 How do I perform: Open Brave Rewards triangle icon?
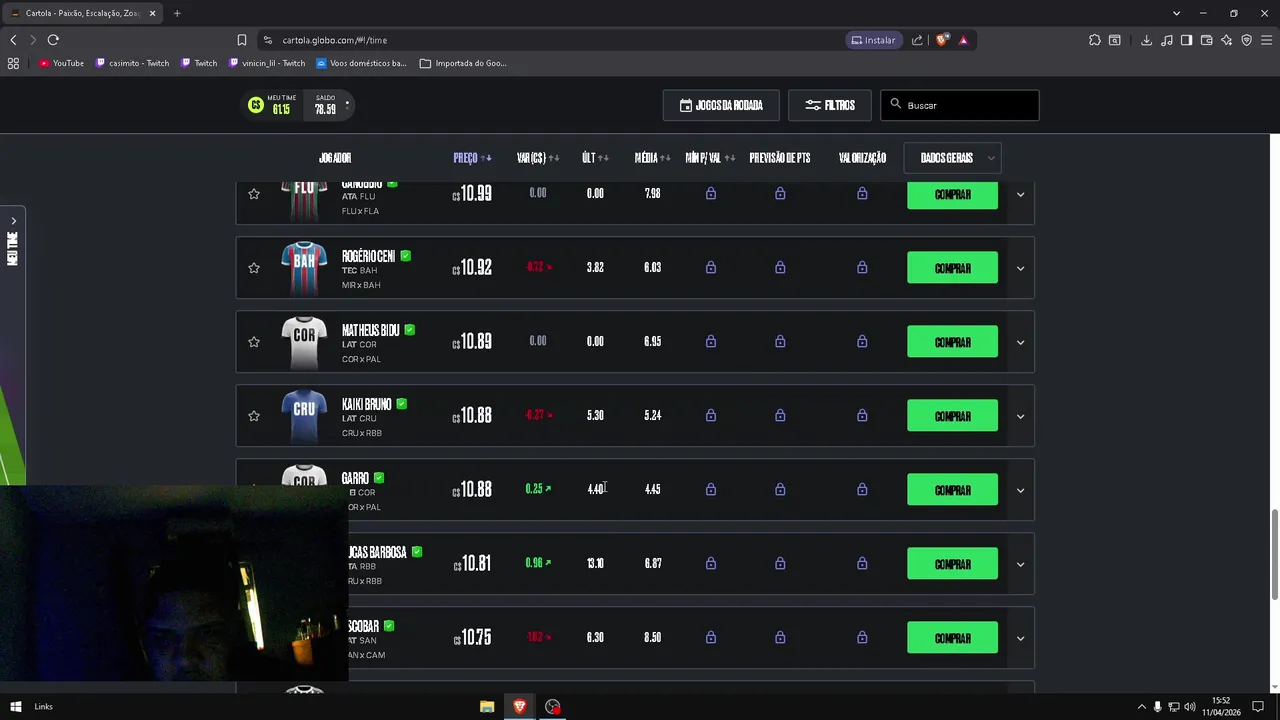963,40
